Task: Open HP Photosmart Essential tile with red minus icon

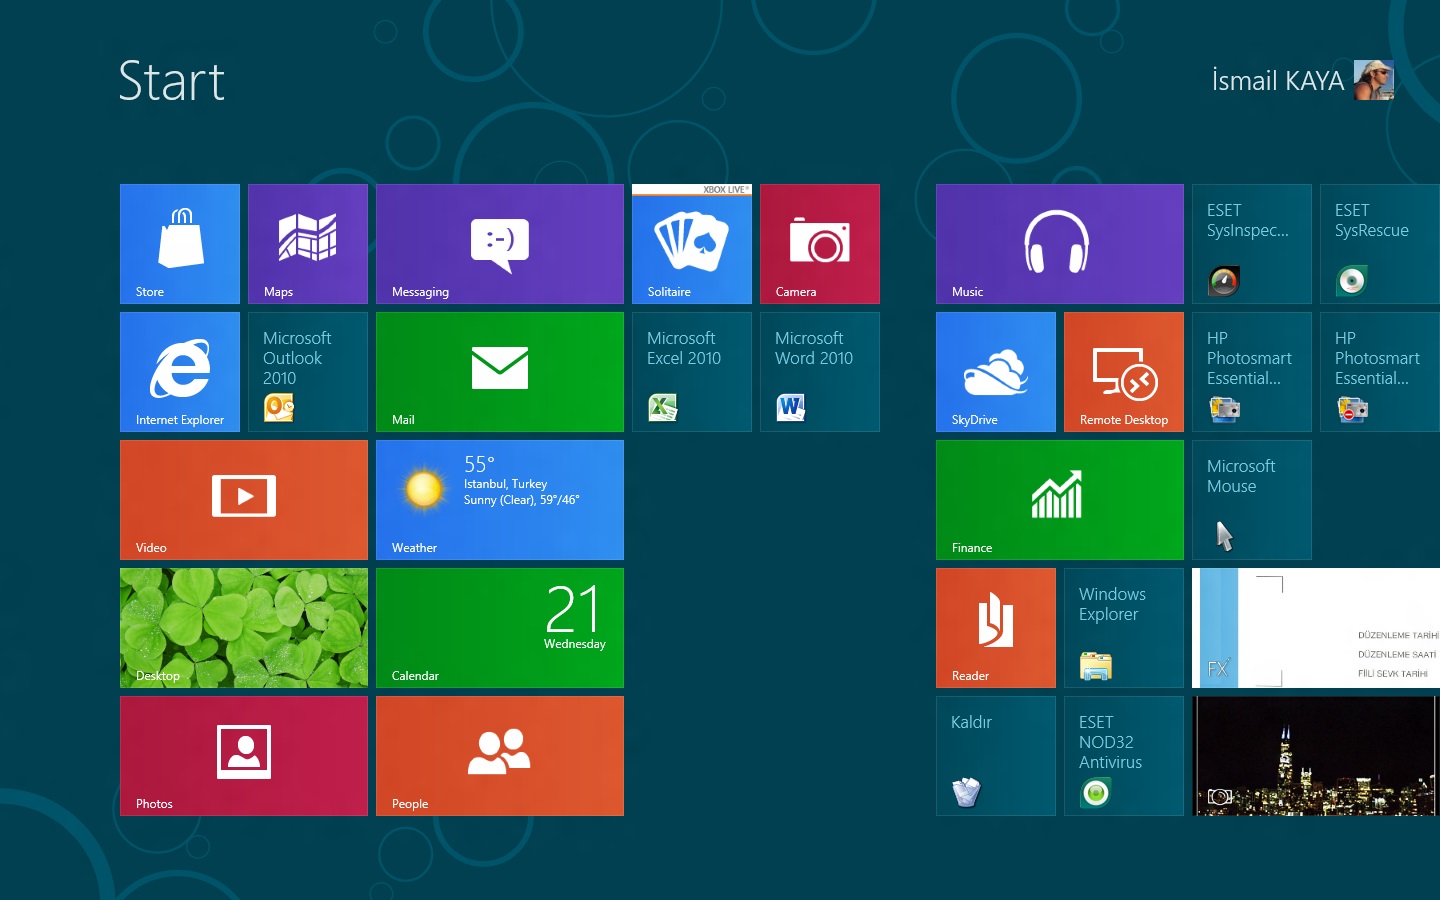Action: click(x=1380, y=372)
